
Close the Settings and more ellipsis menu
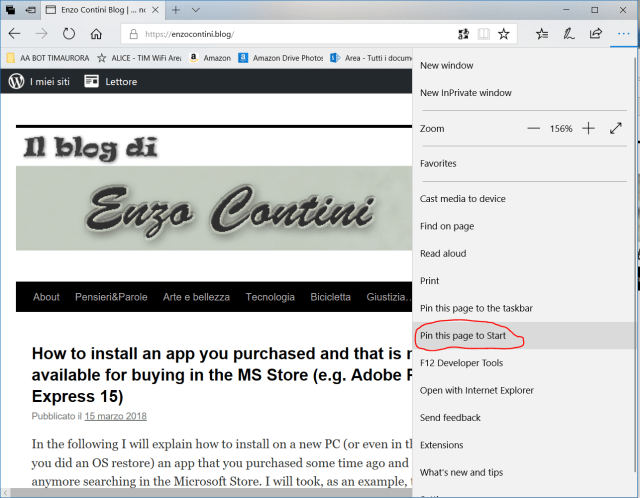tap(624, 33)
